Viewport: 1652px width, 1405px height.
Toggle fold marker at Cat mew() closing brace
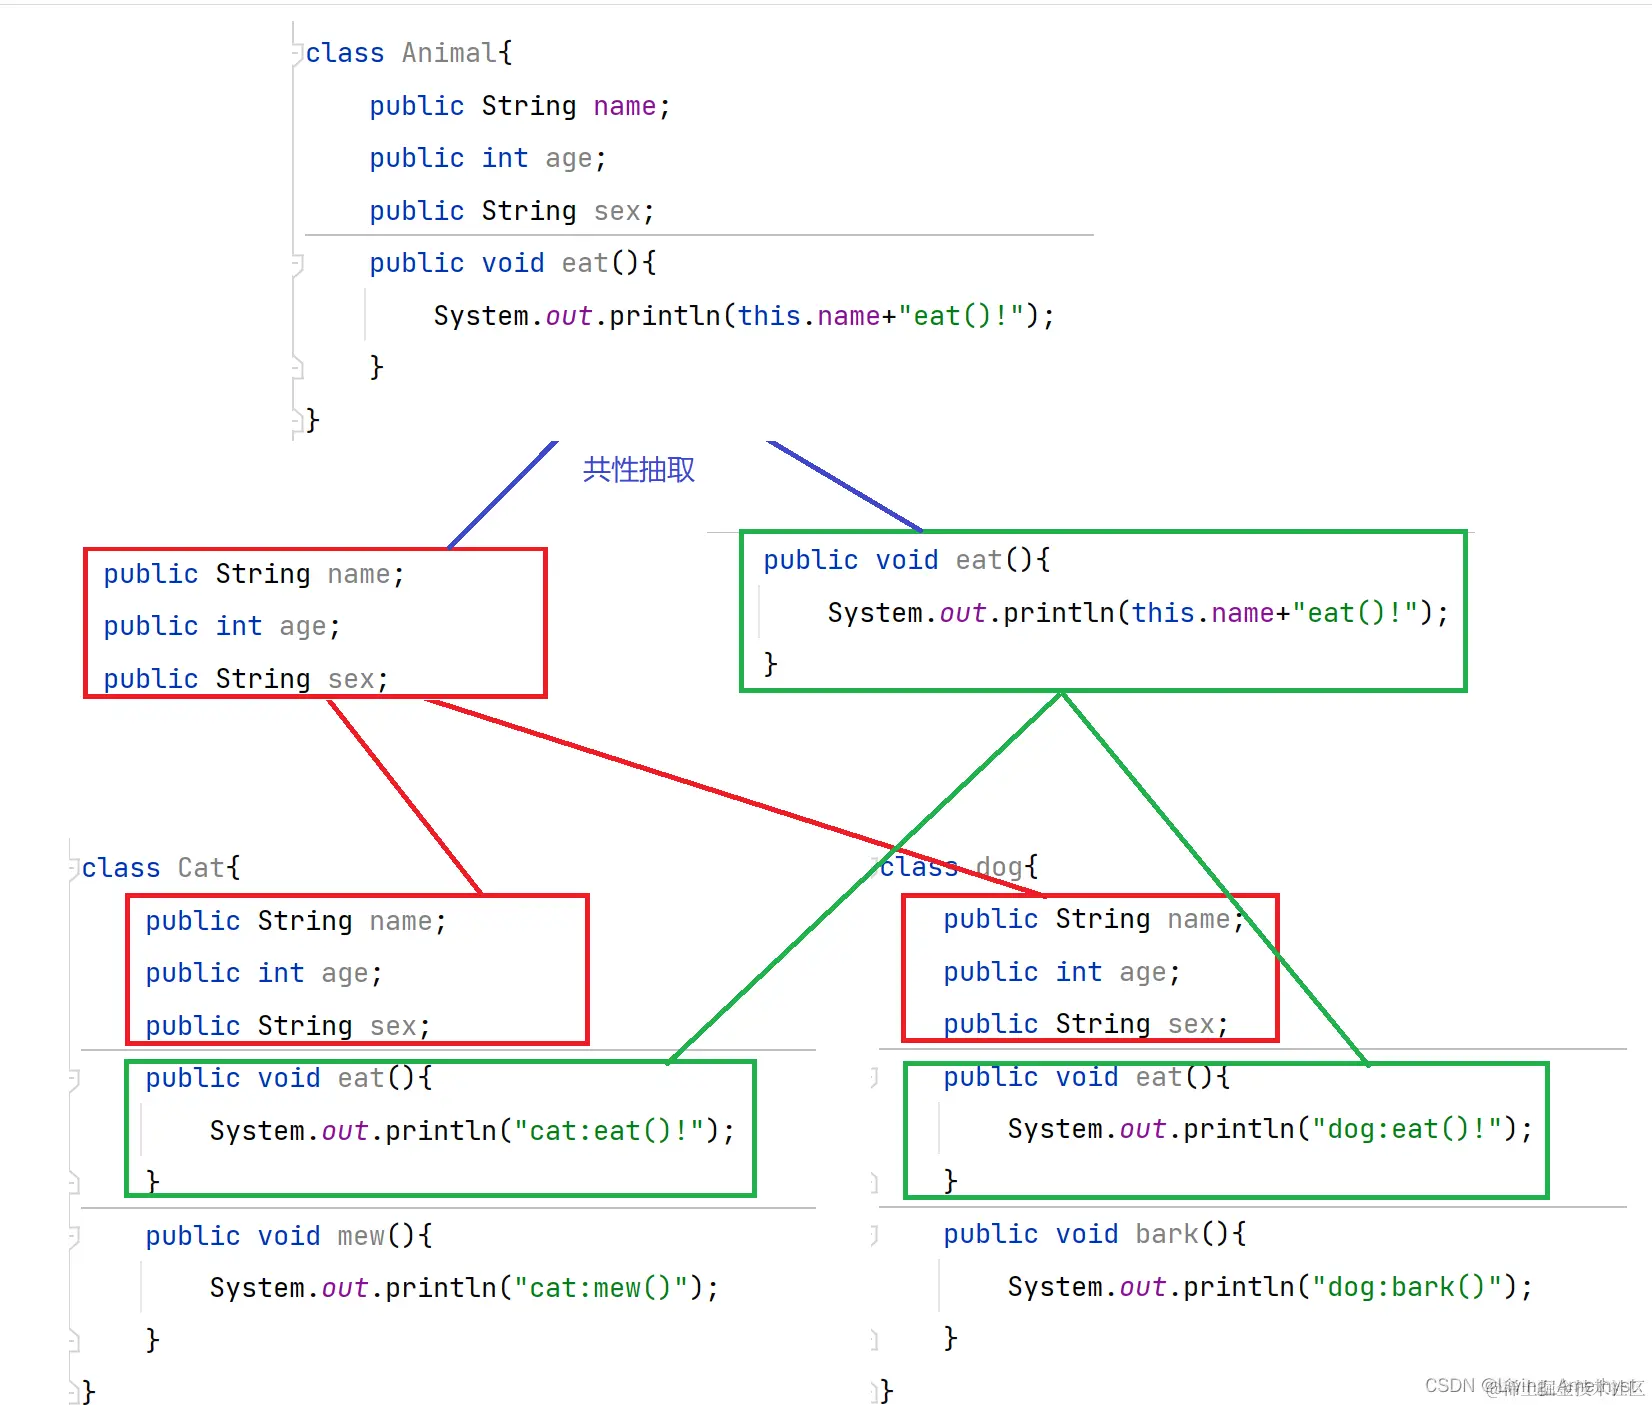73,1341
